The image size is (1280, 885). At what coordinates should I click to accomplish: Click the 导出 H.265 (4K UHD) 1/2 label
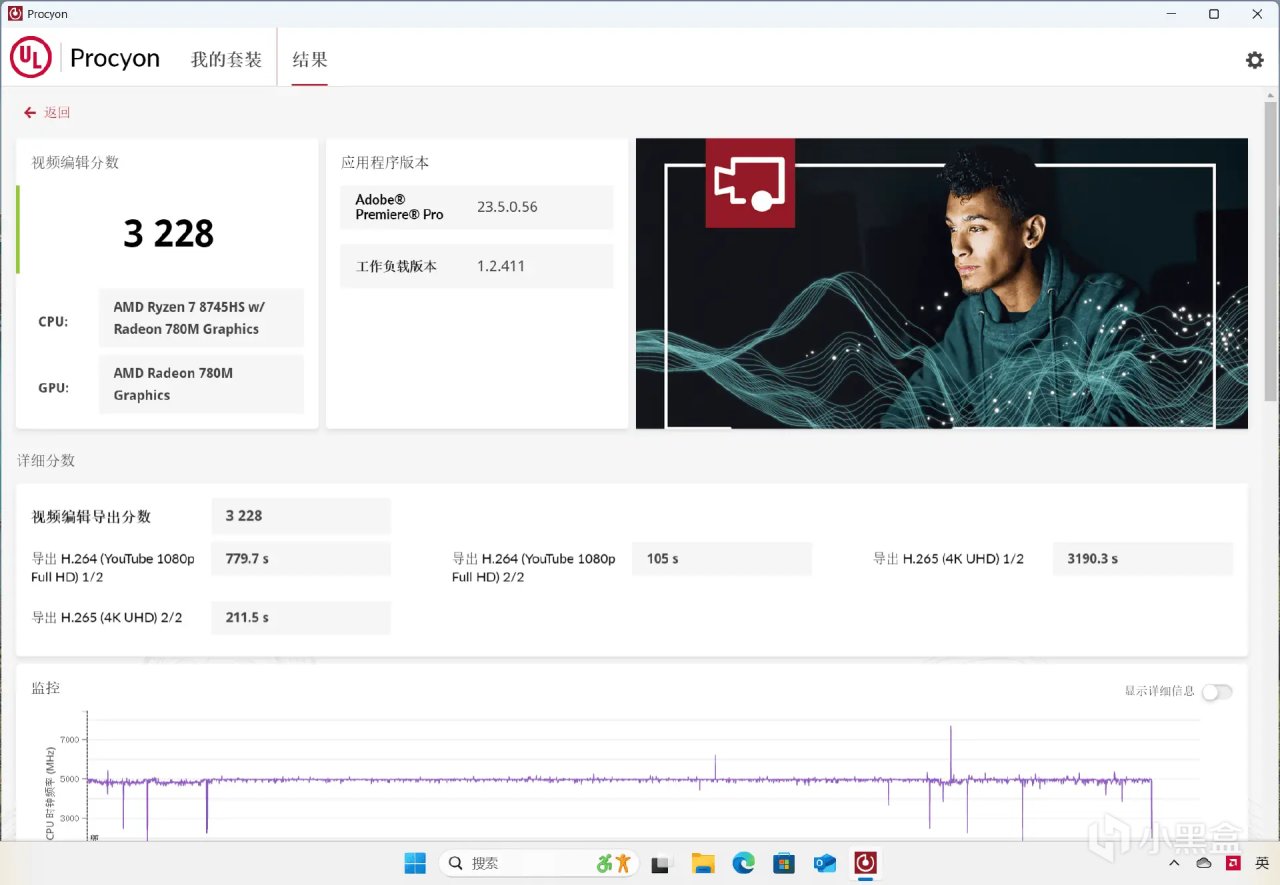click(x=948, y=559)
